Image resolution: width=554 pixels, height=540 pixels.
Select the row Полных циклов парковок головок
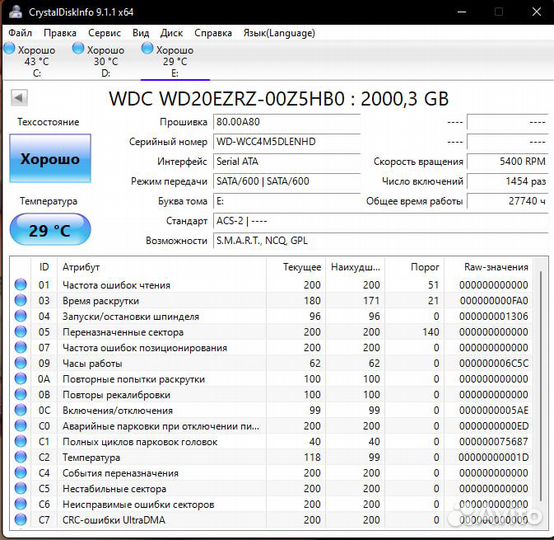click(x=271, y=441)
